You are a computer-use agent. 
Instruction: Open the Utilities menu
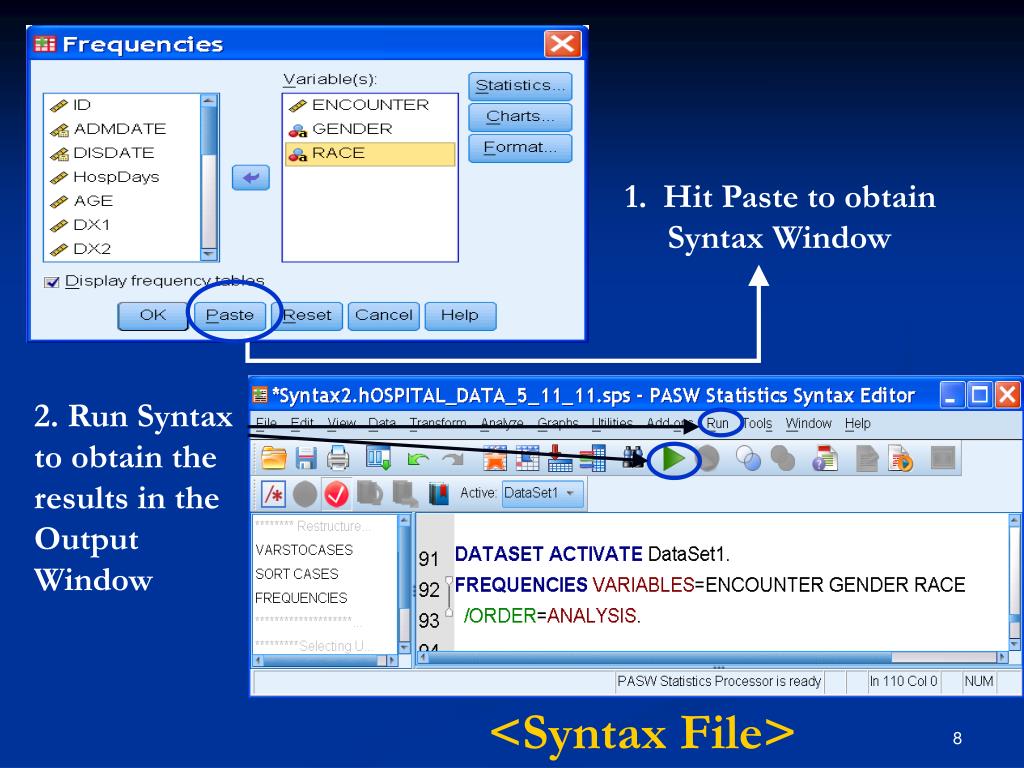(612, 423)
